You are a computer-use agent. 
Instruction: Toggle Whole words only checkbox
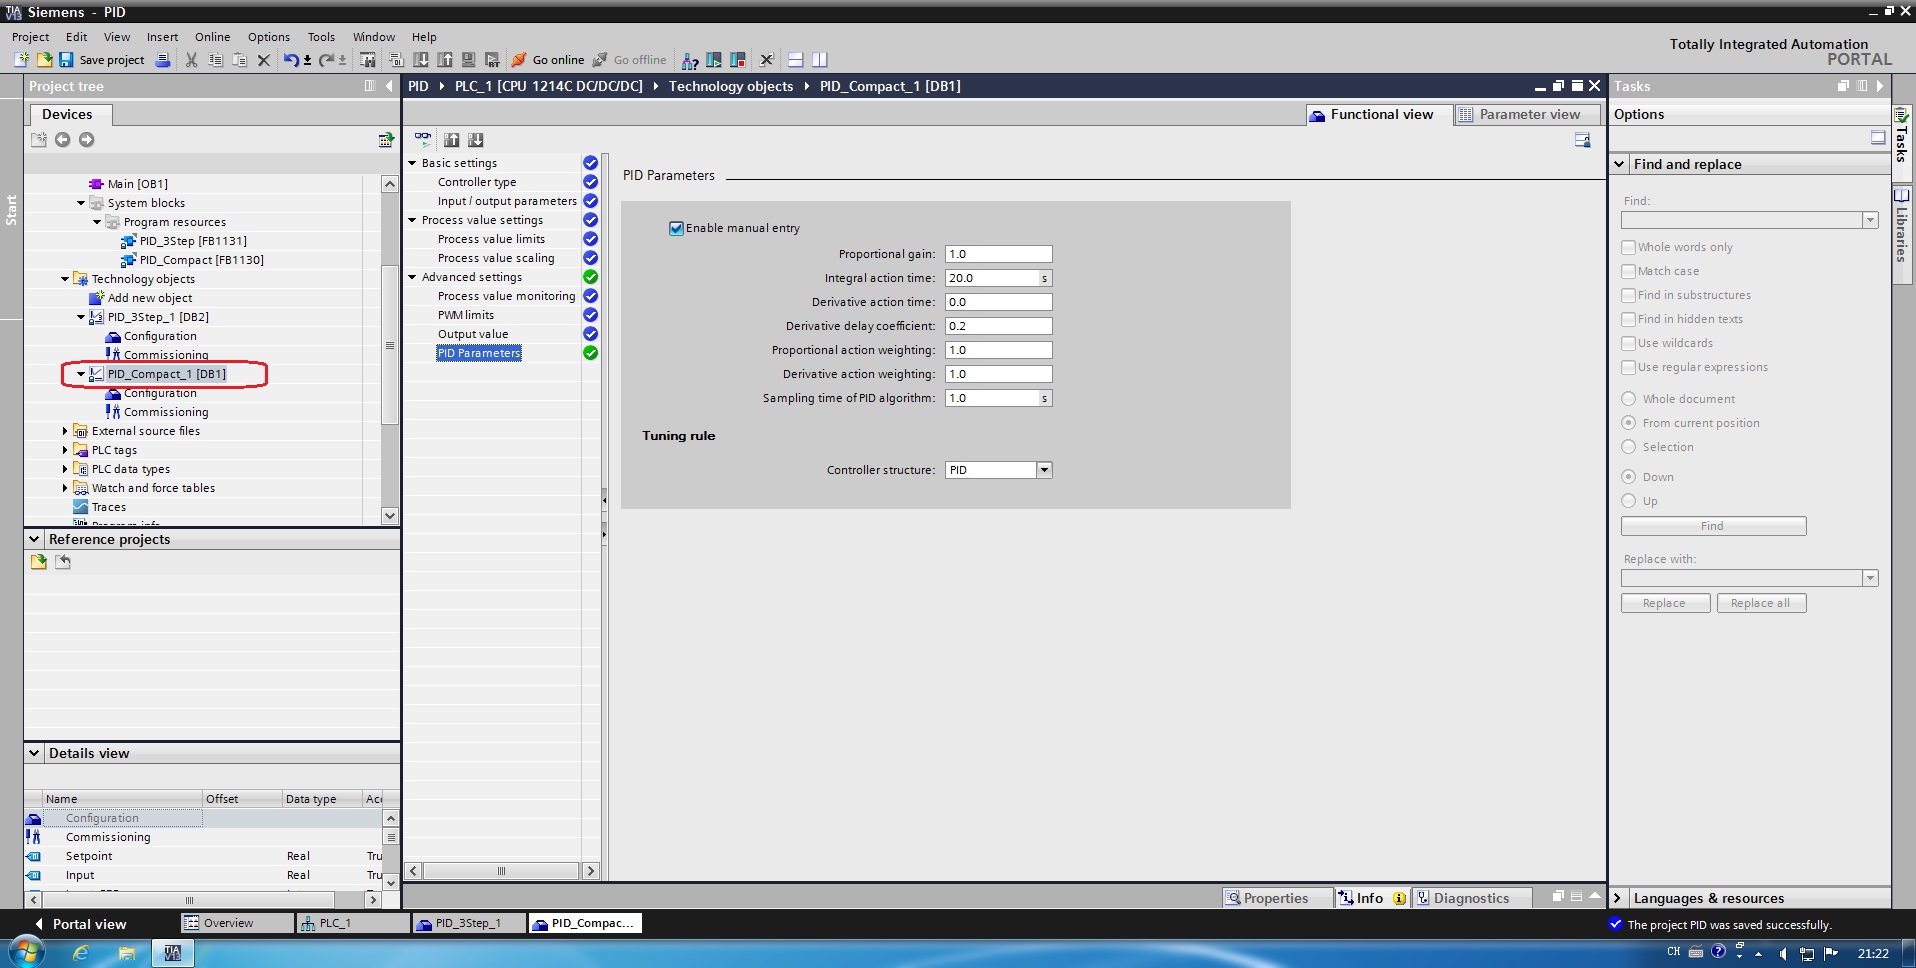1629,247
